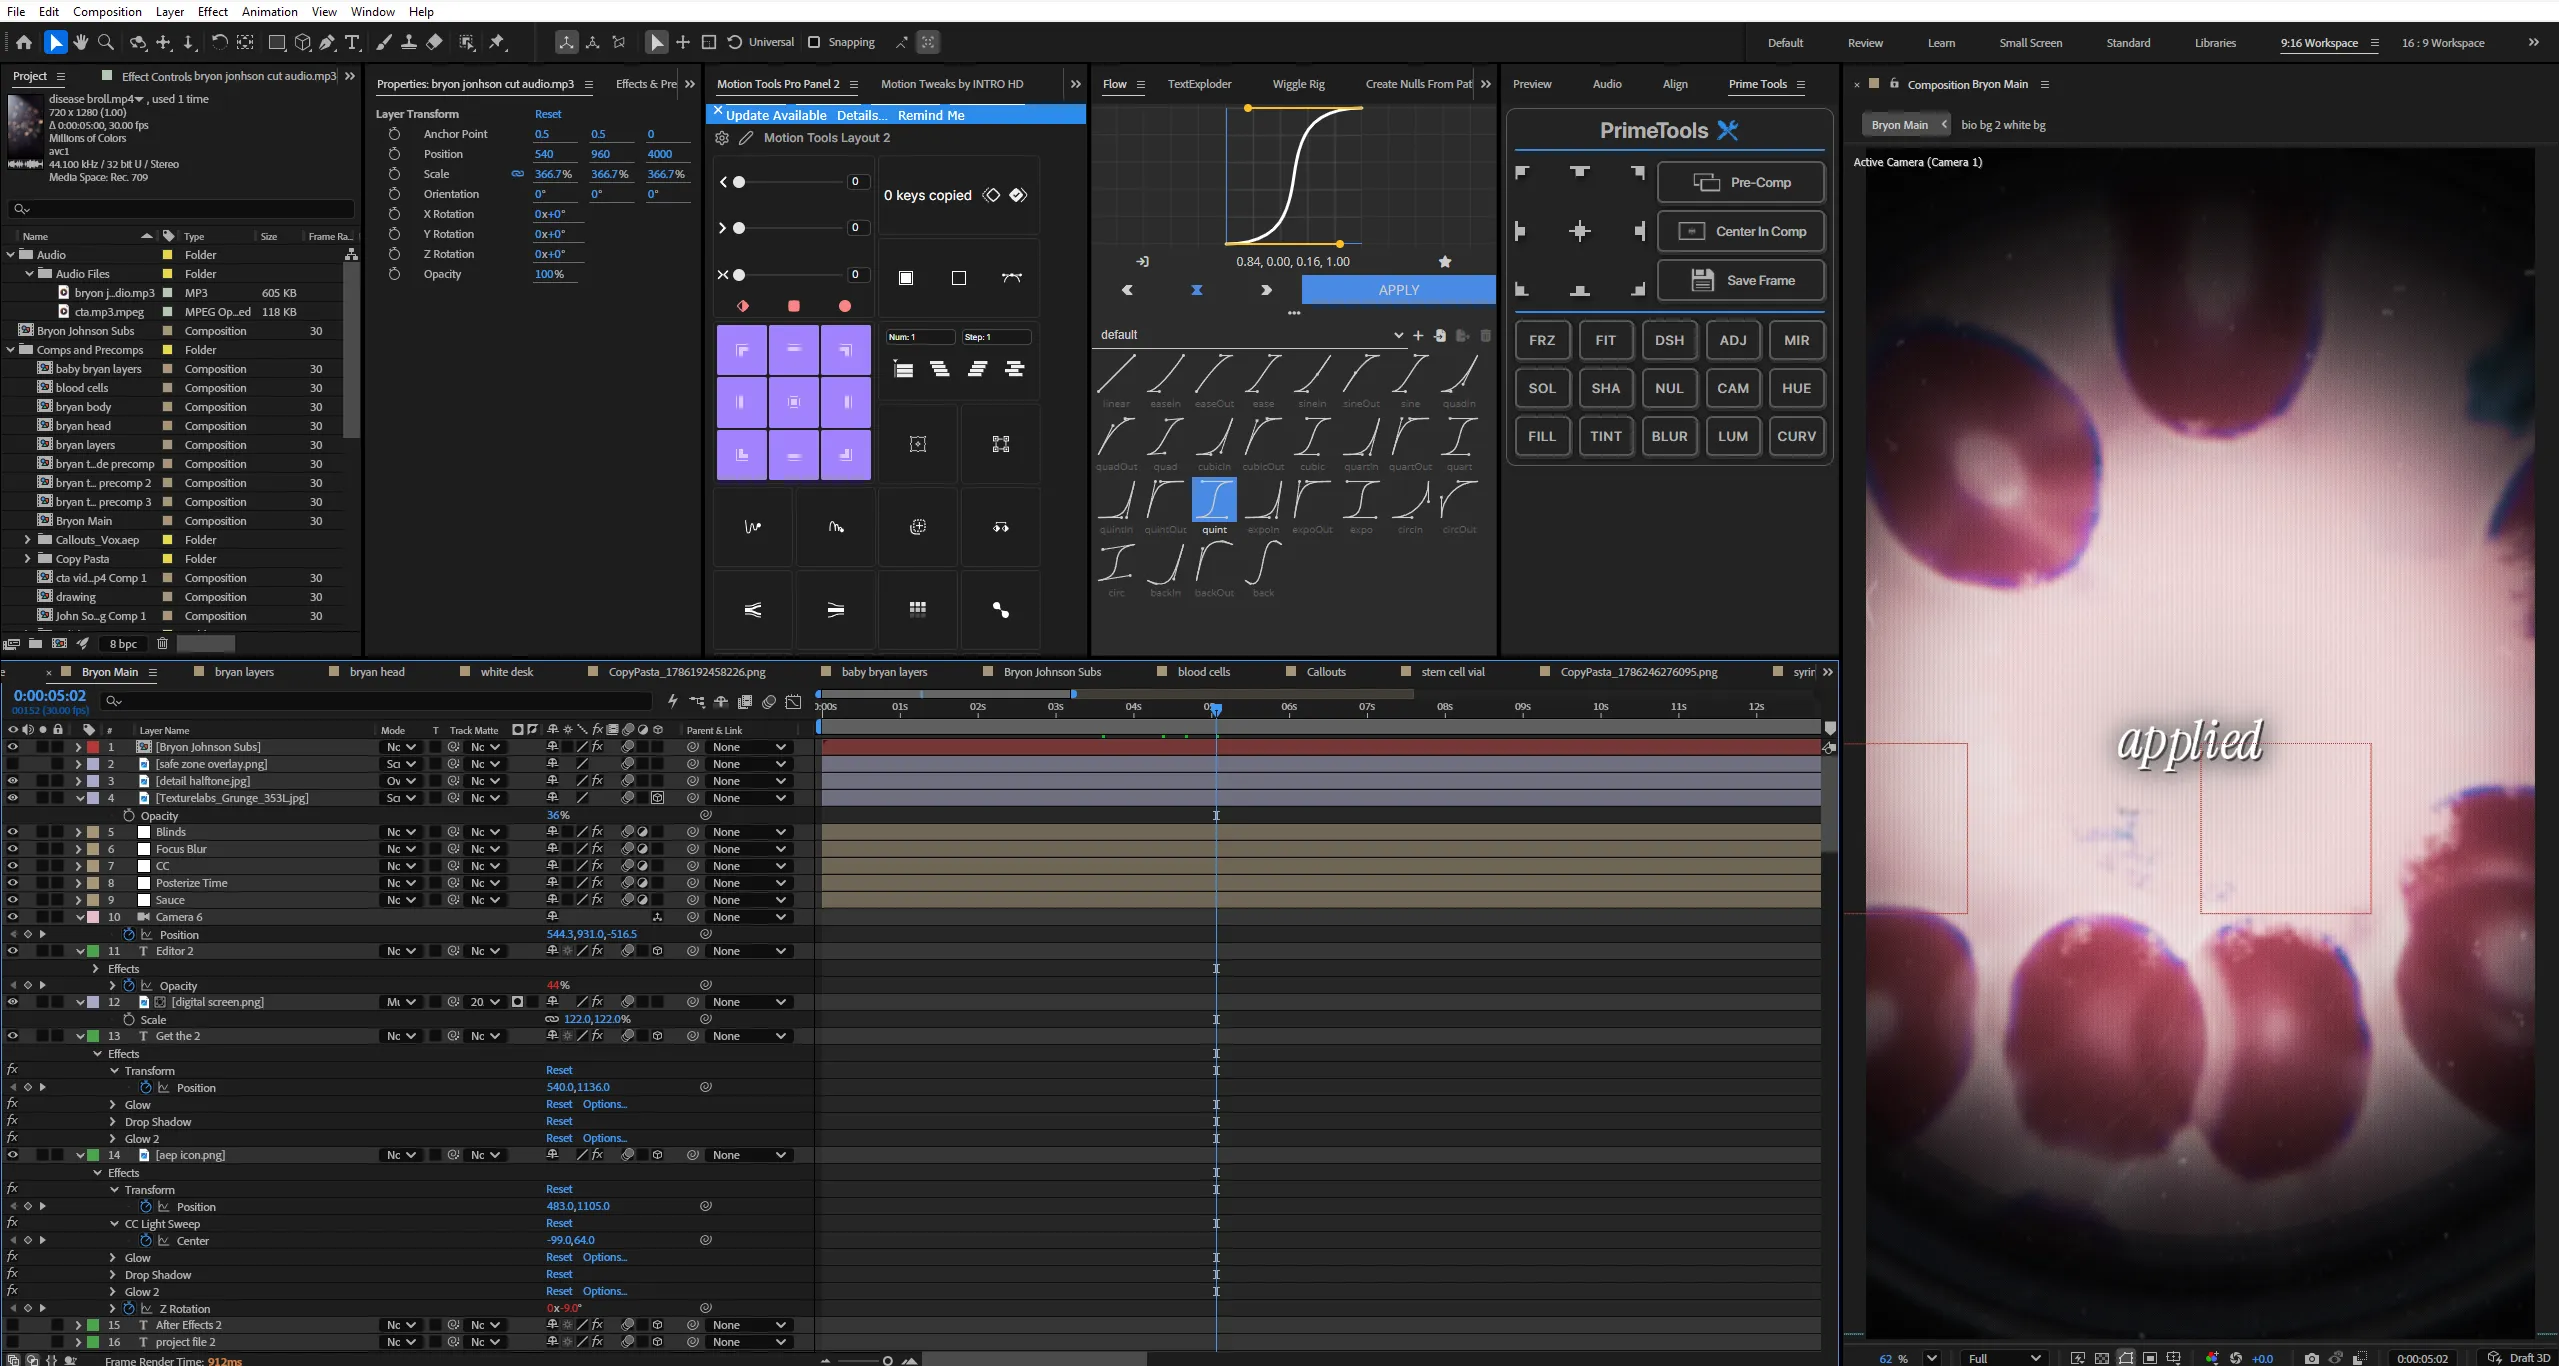Hide the Focus Blur layer
2559x1366 pixels.
[12, 849]
